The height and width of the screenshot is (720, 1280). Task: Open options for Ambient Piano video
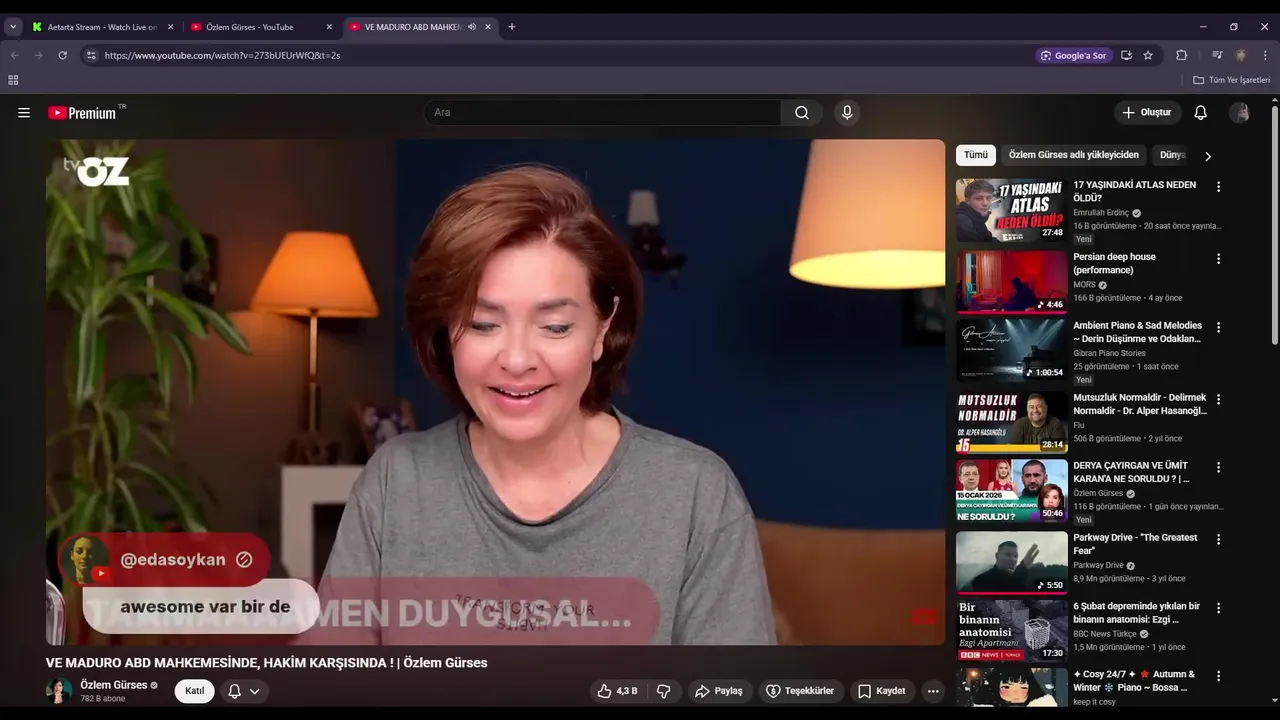(x=1218, y=327)
